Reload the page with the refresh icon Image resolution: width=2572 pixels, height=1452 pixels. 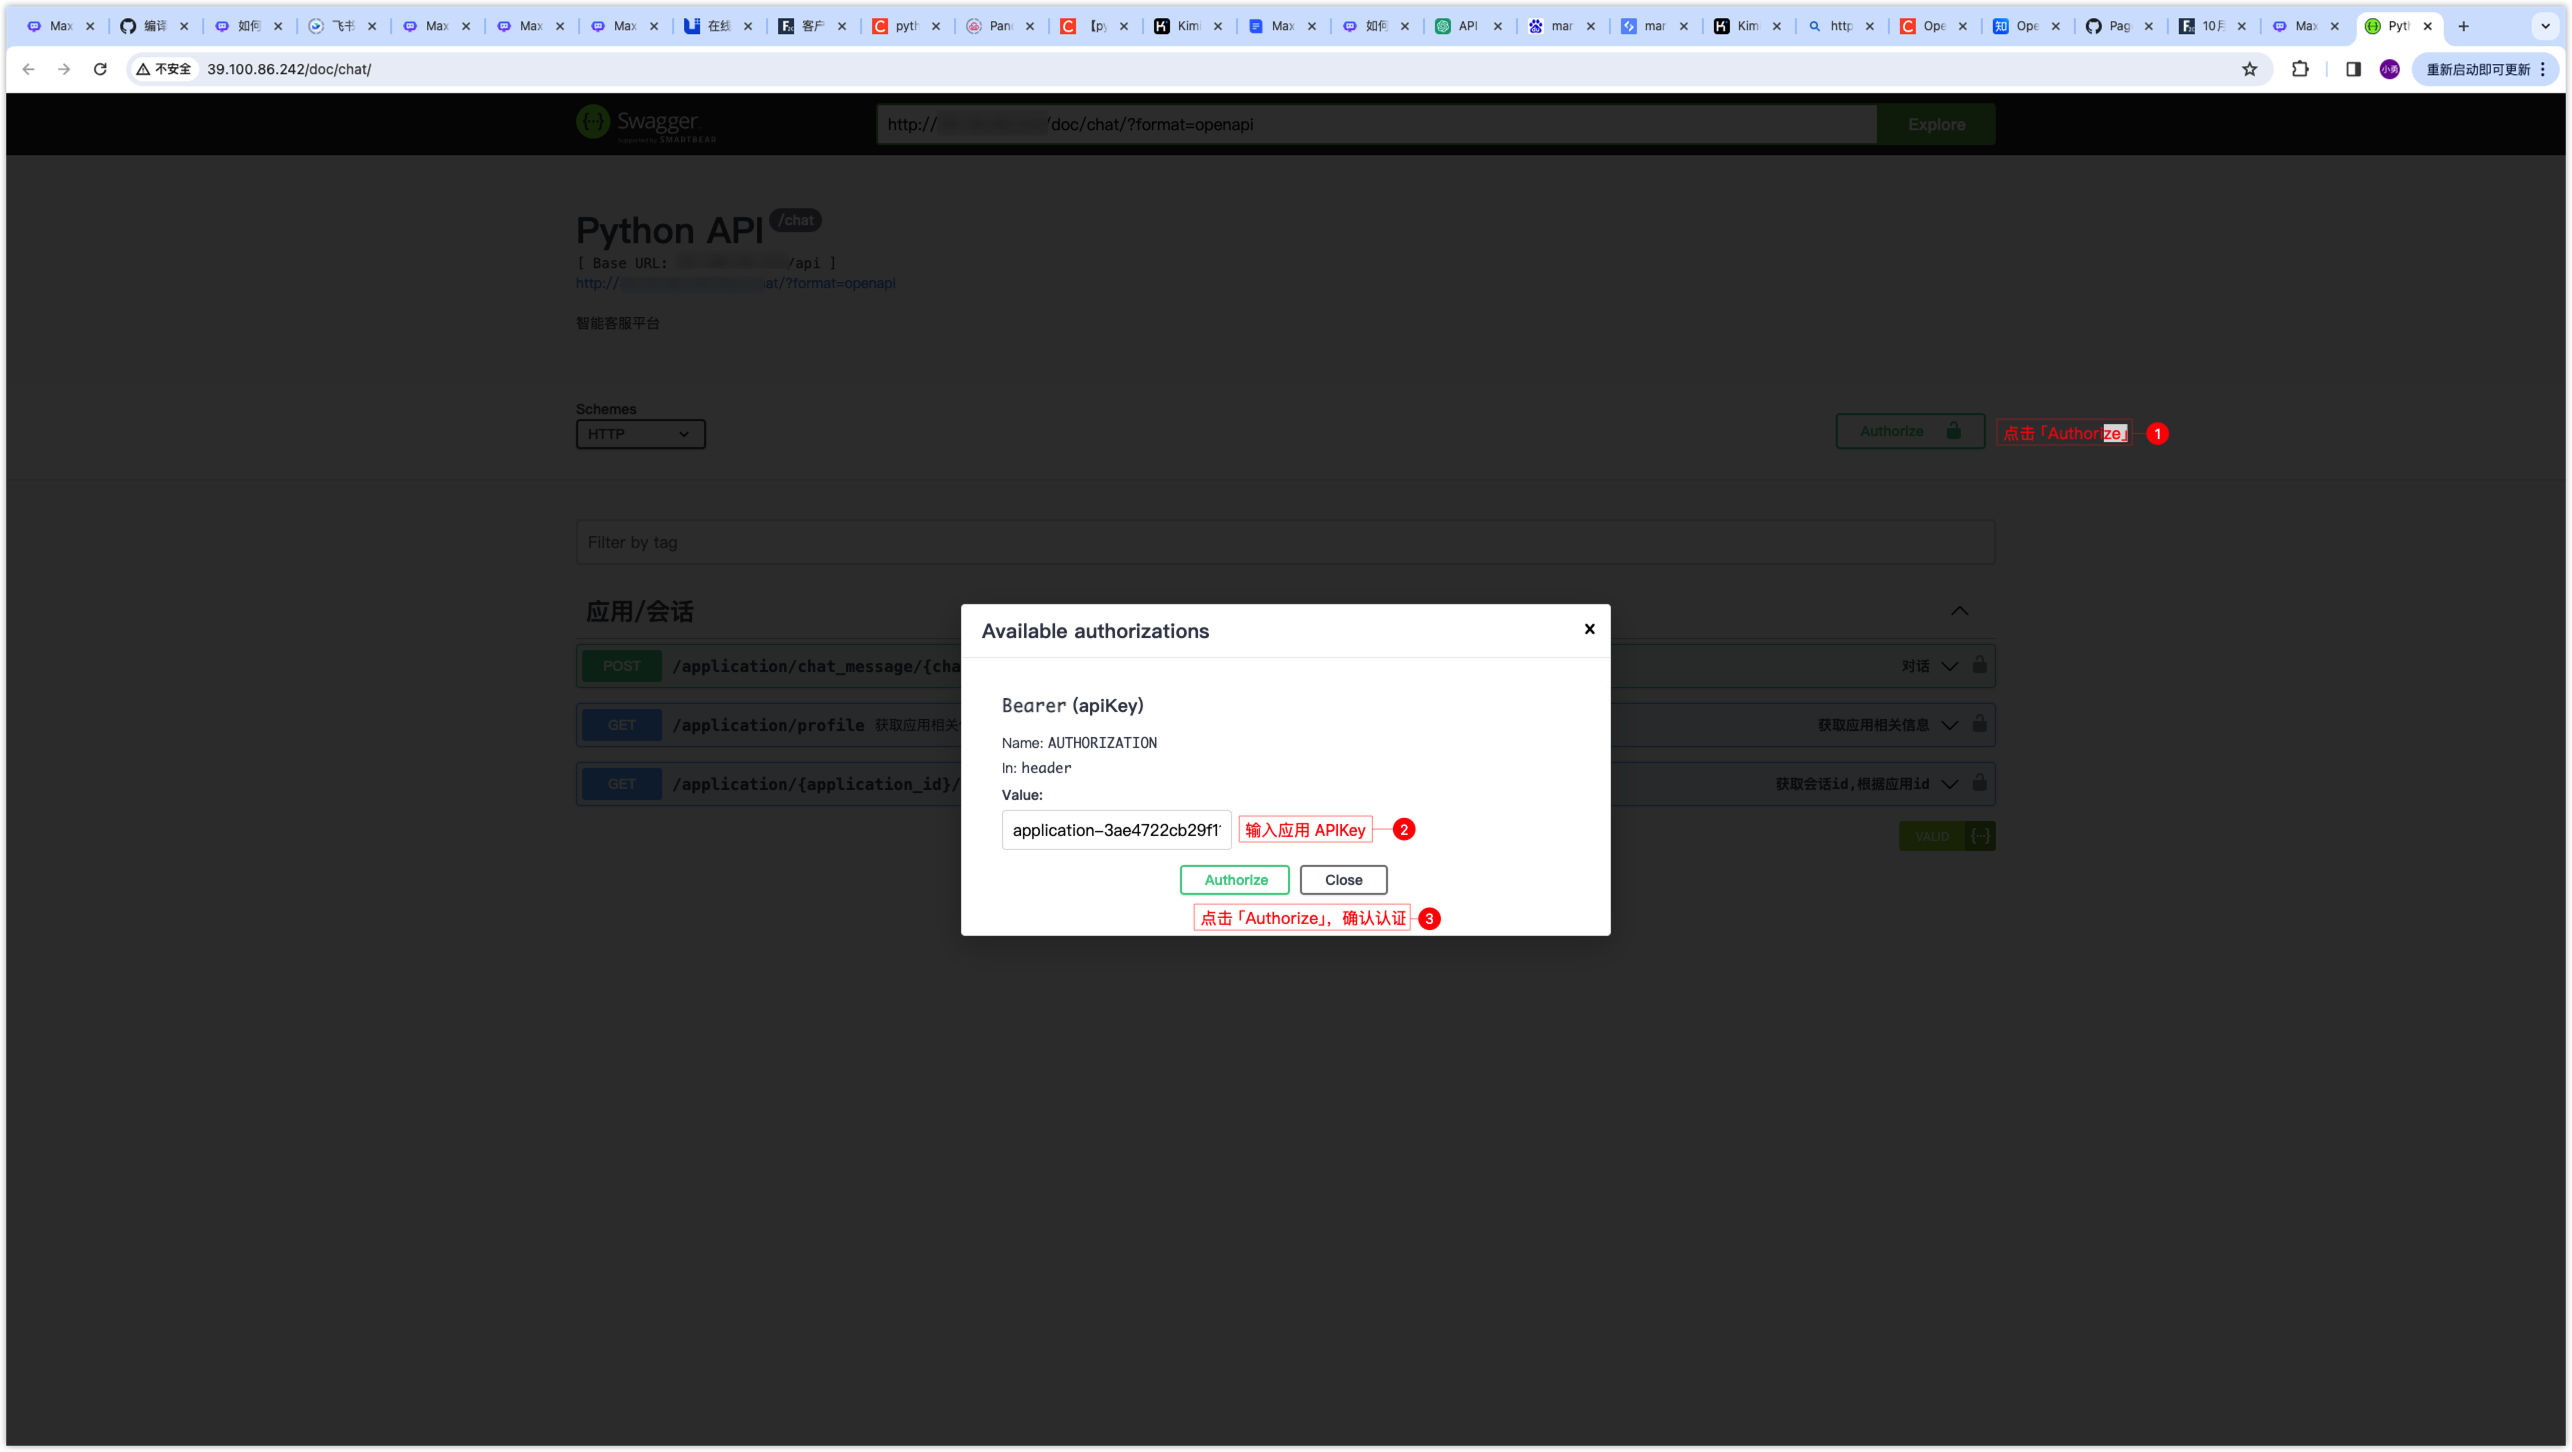100,69
